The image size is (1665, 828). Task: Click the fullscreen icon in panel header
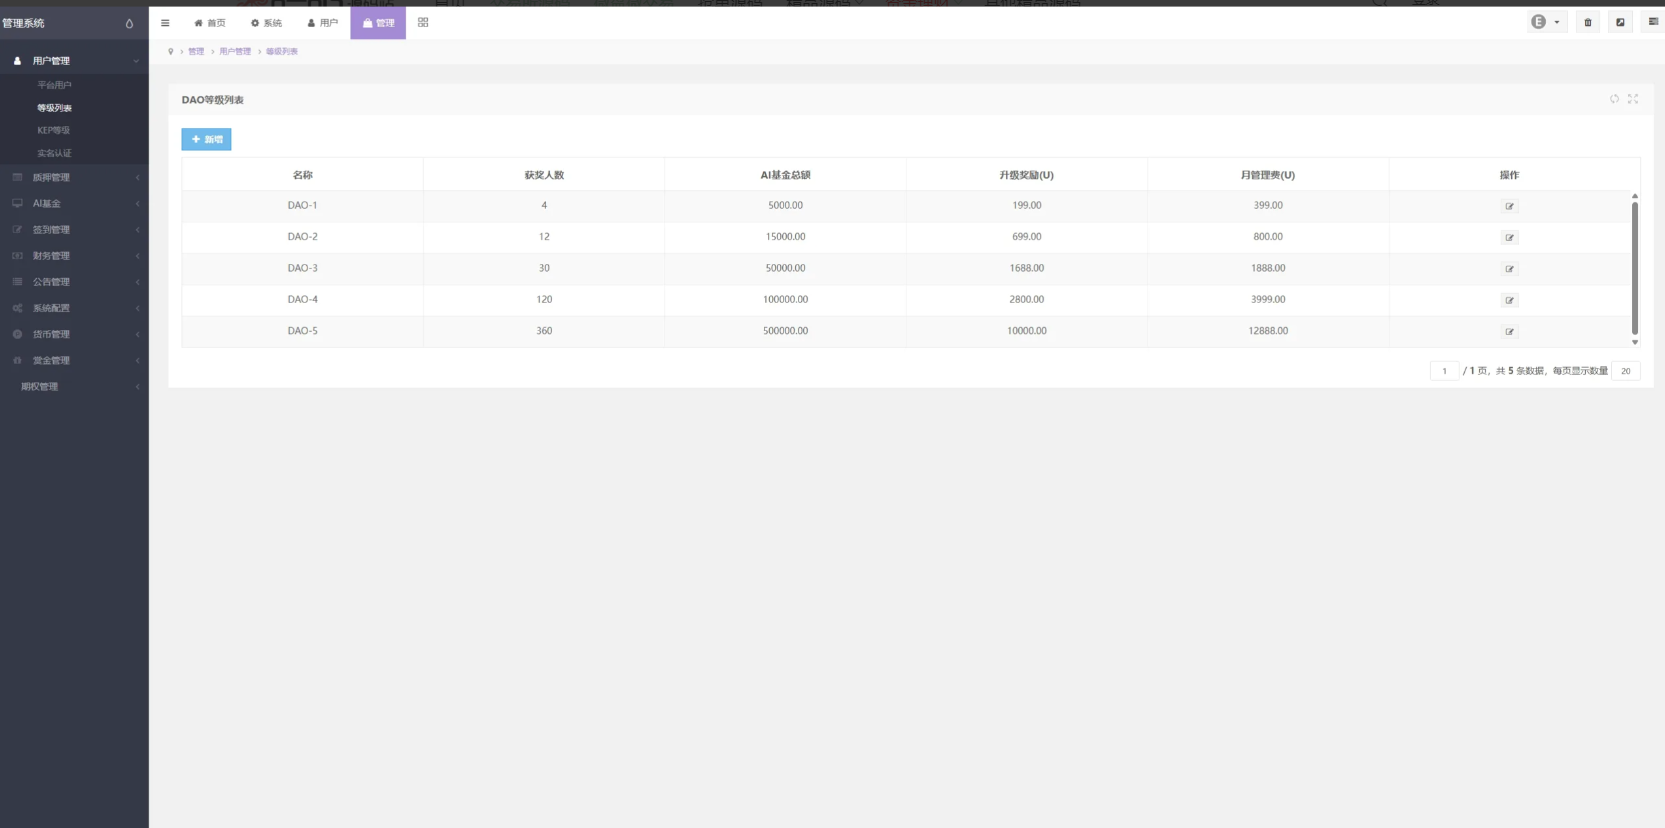[x=1633, y=99]
